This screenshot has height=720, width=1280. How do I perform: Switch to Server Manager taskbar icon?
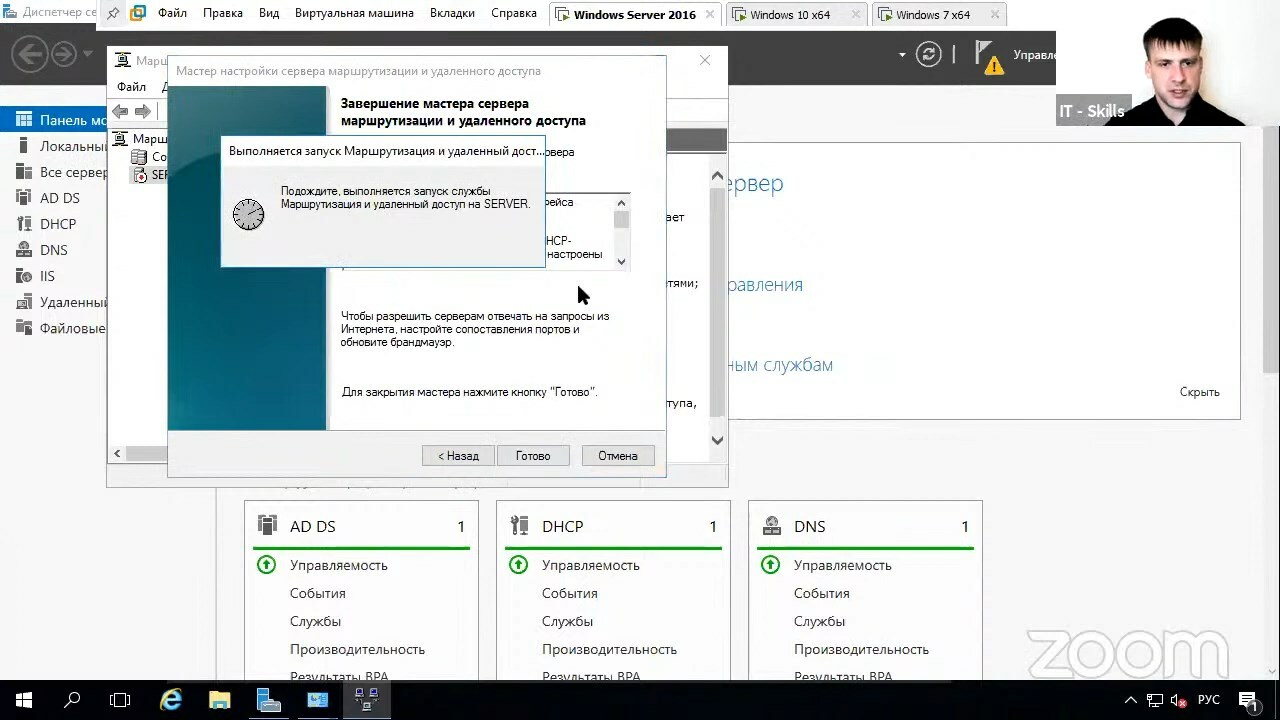(269, 700)
